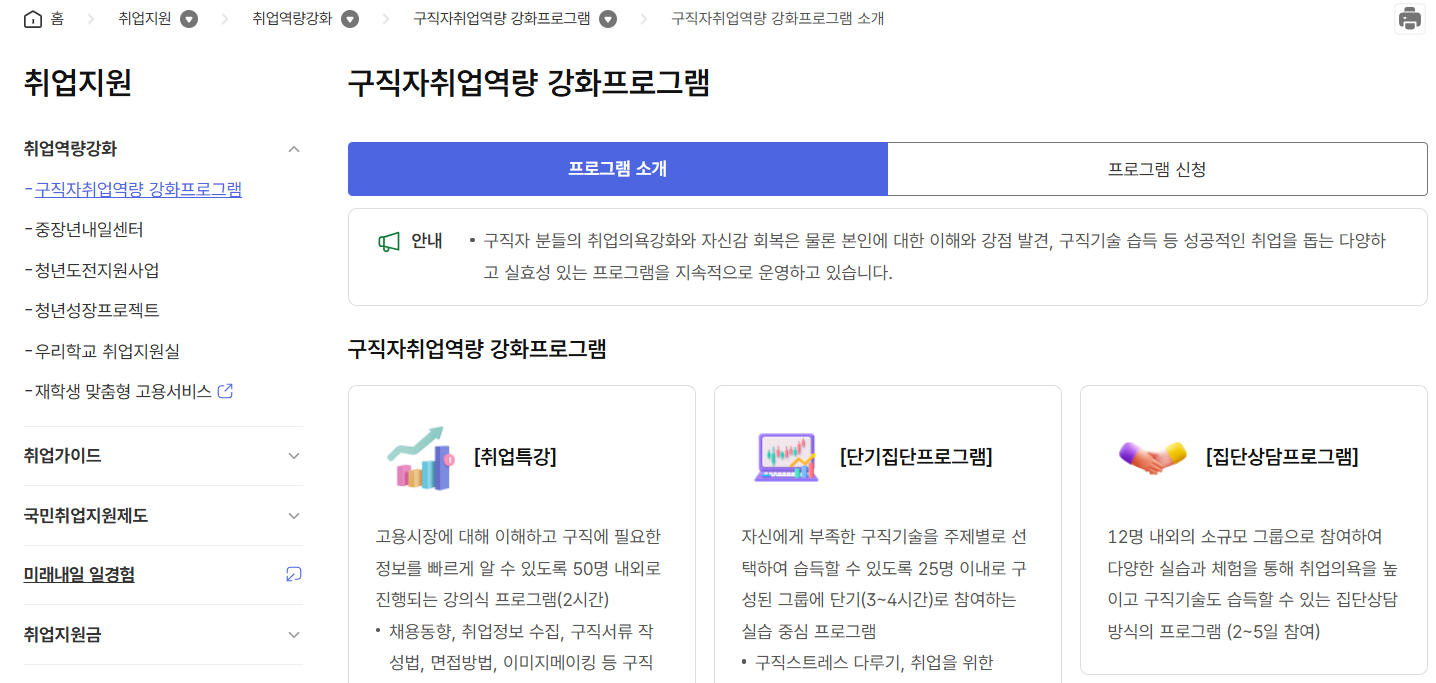Viewport: 1436px width, 683px height.
Task: Expand the 국민취업지원제도 sidebar menu
Action: click(294, 515)
